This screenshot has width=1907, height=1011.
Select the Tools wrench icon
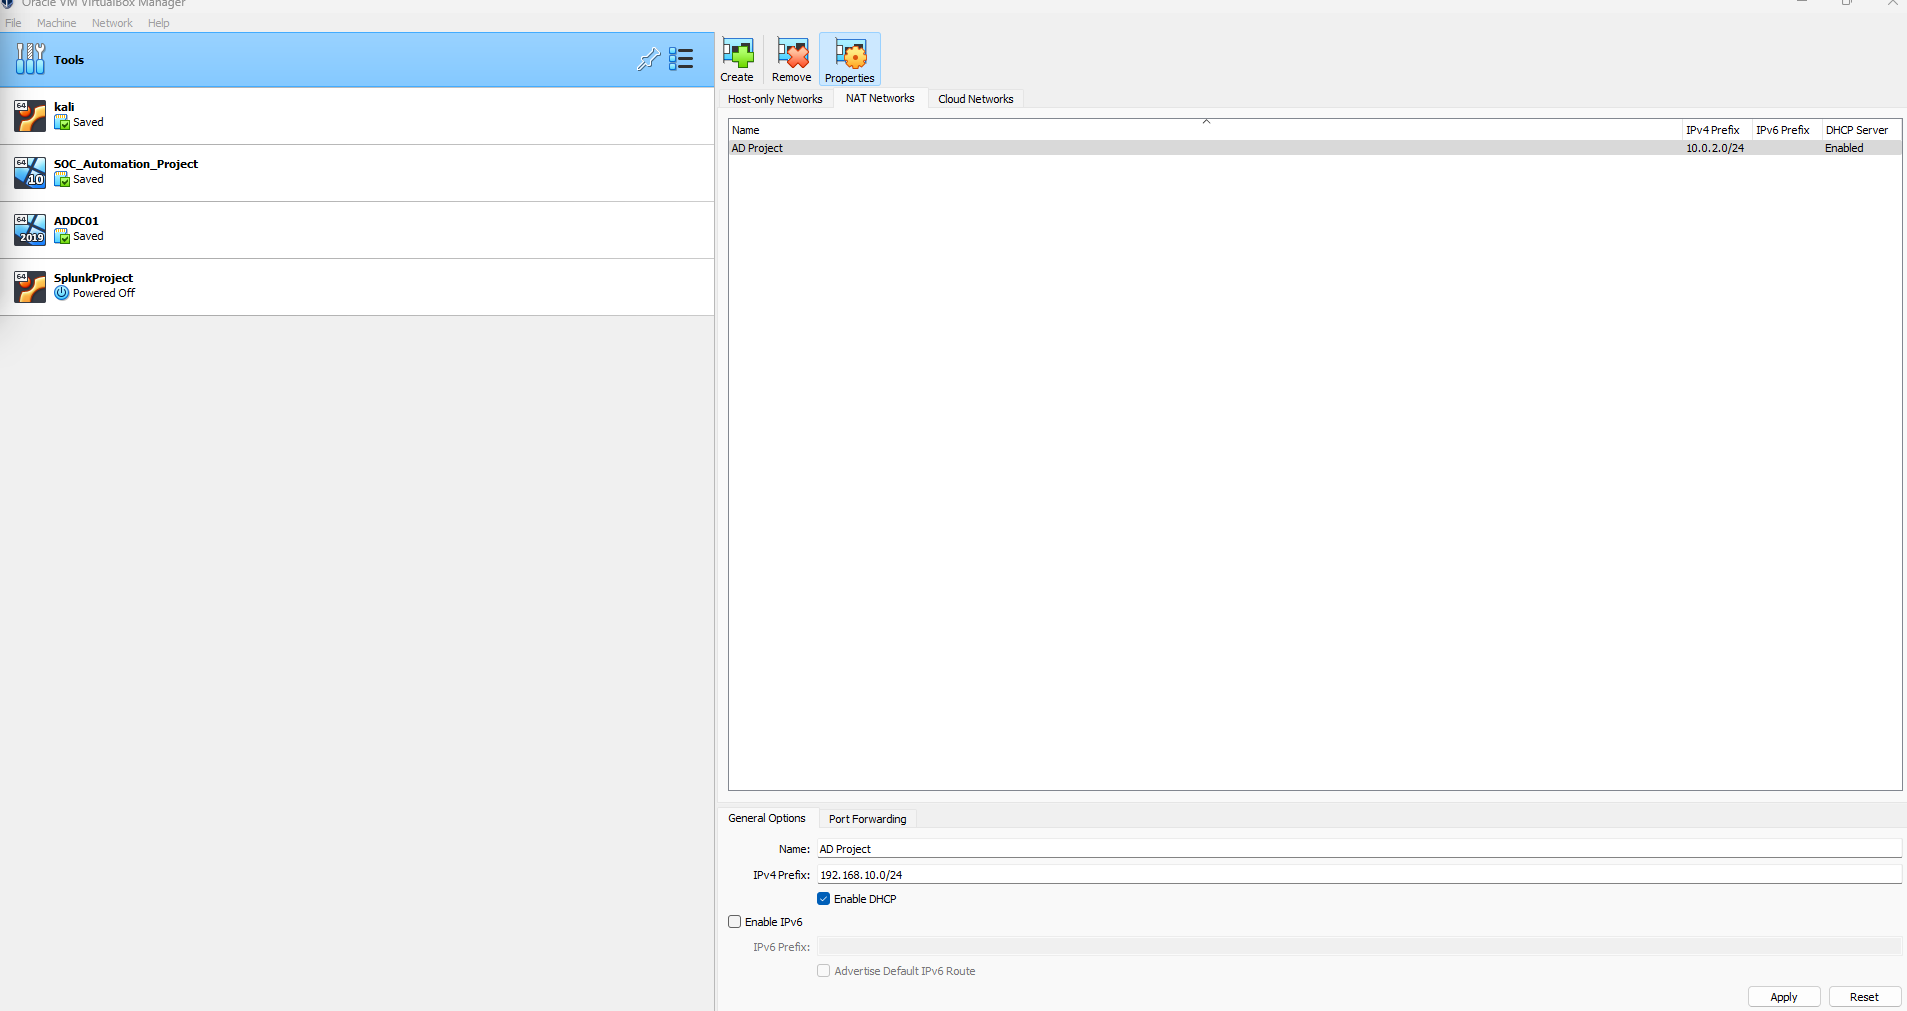tap(30, 60)
